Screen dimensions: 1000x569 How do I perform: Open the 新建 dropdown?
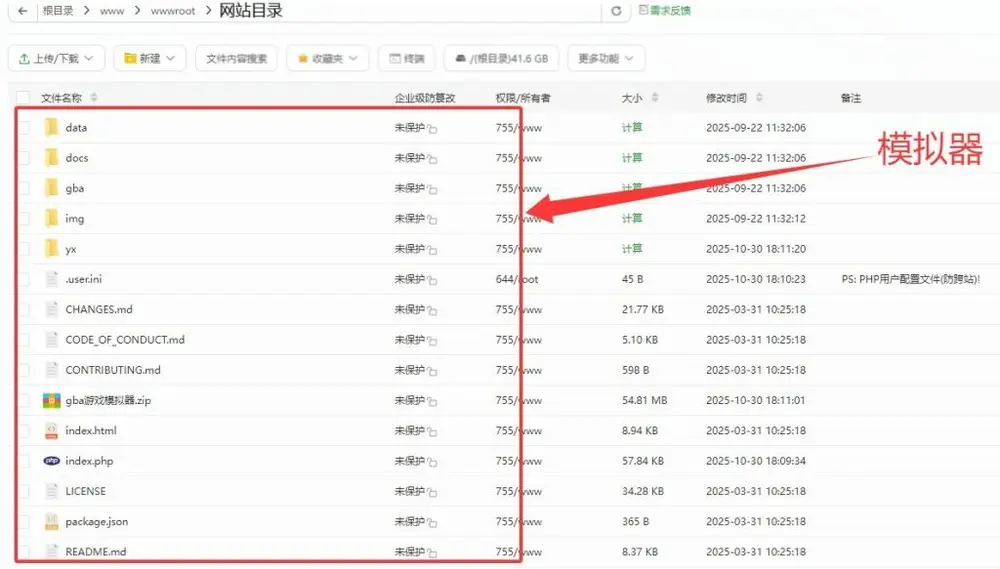[x=150, y=59]
